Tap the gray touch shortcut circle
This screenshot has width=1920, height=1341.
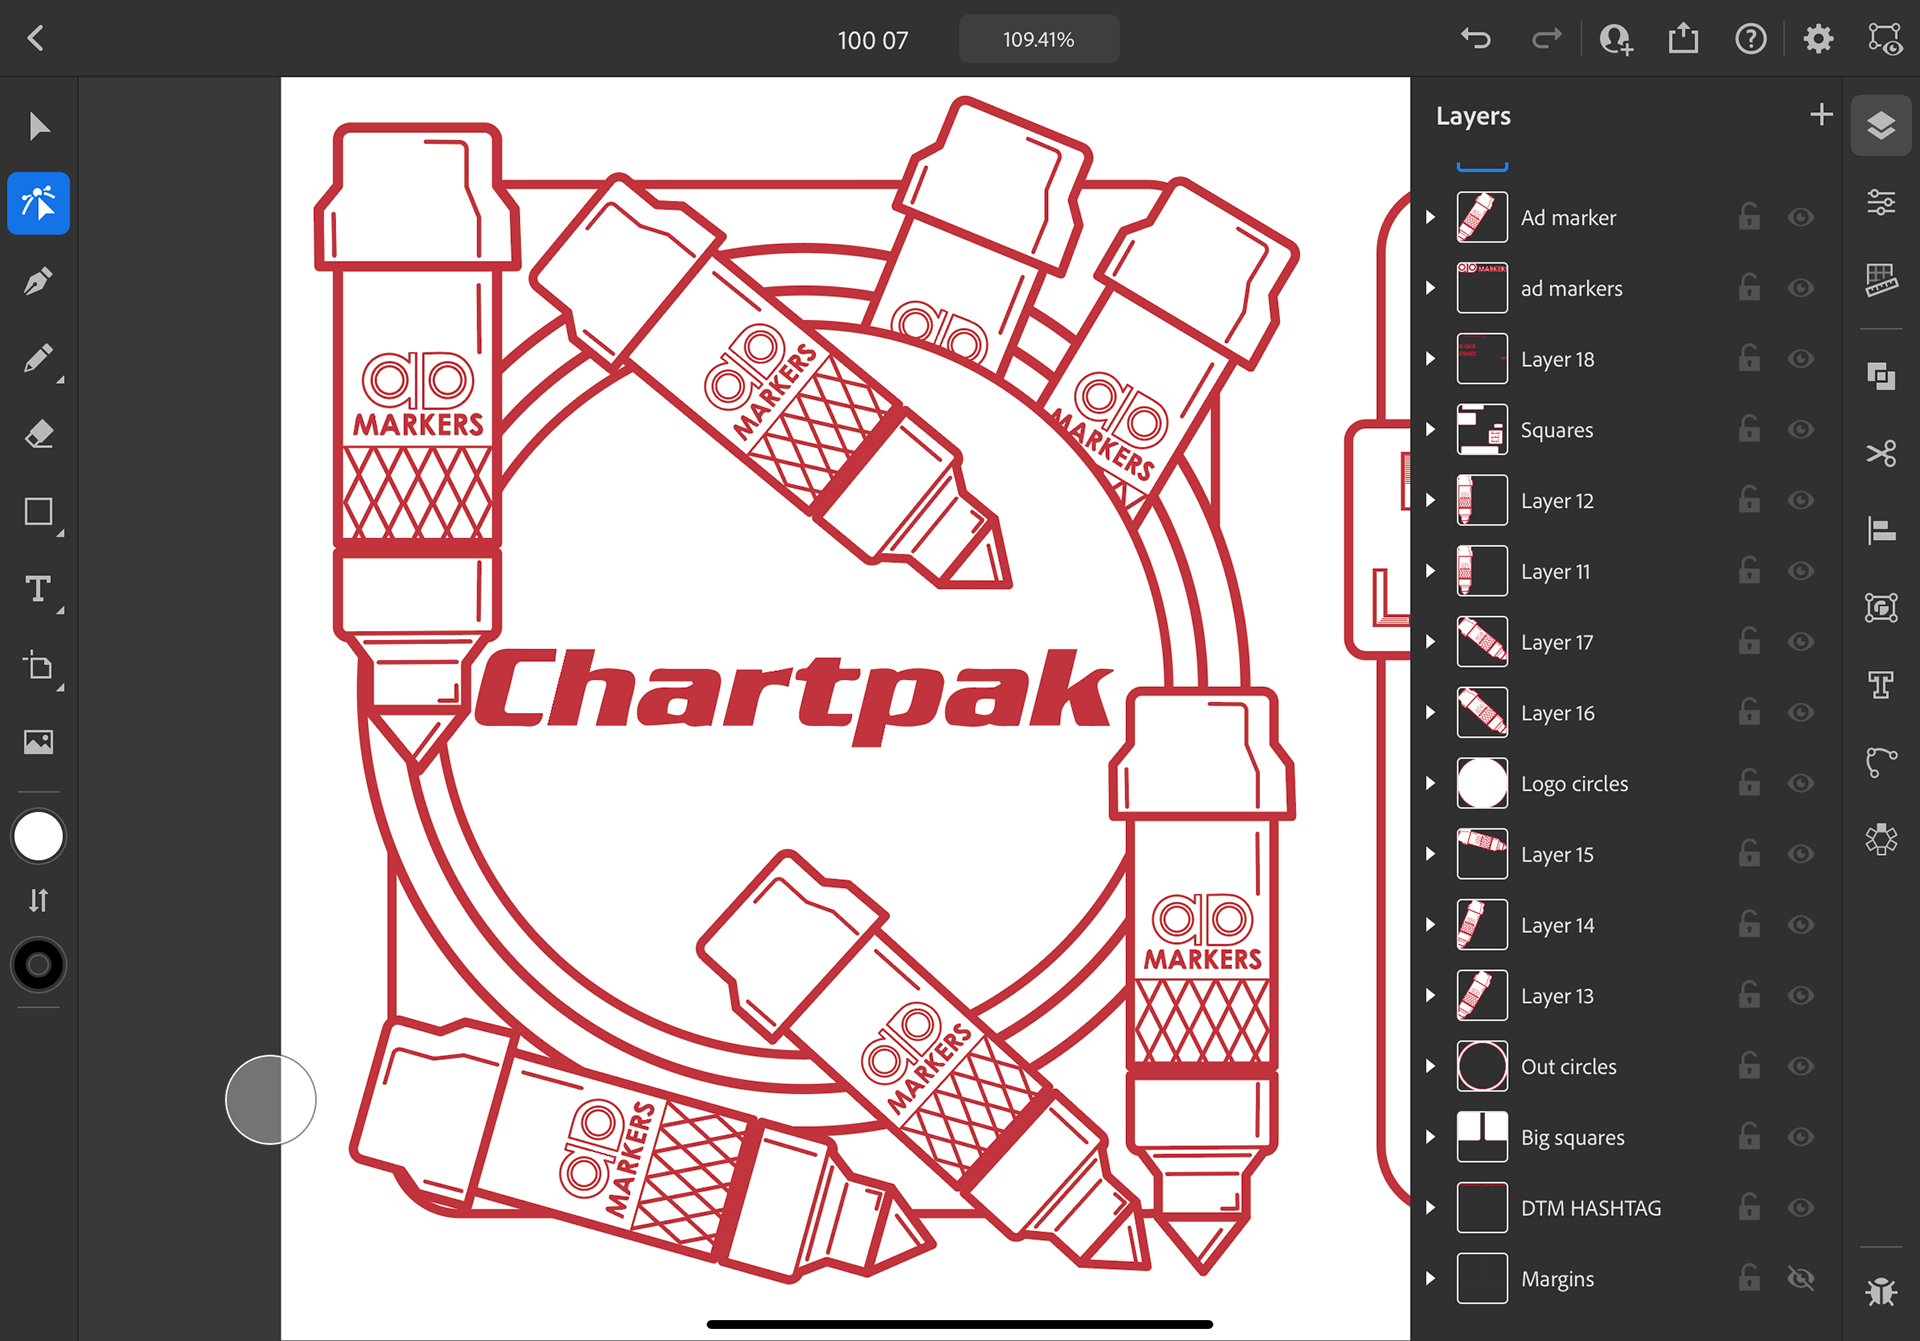pos(271,1099)
